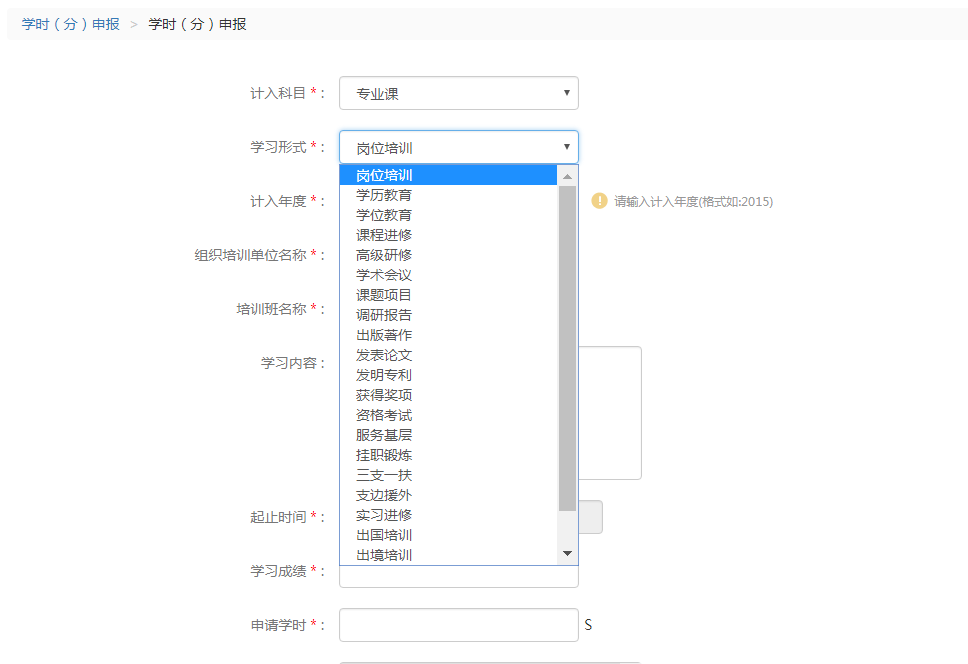The image size is (968, 664).
Task: Choose 挂职锻炼 option
Action: 384,455
